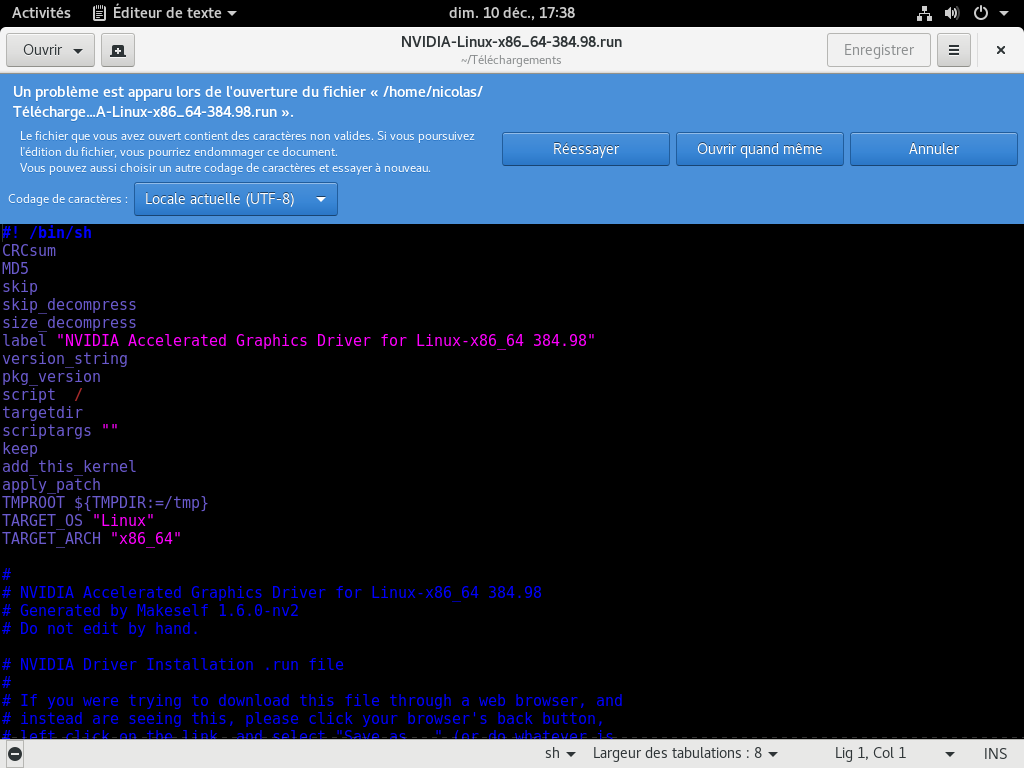The height and width of the screenshot is (768, 1024).
Task: Open the sh language selector
Action: click(560, 753)
